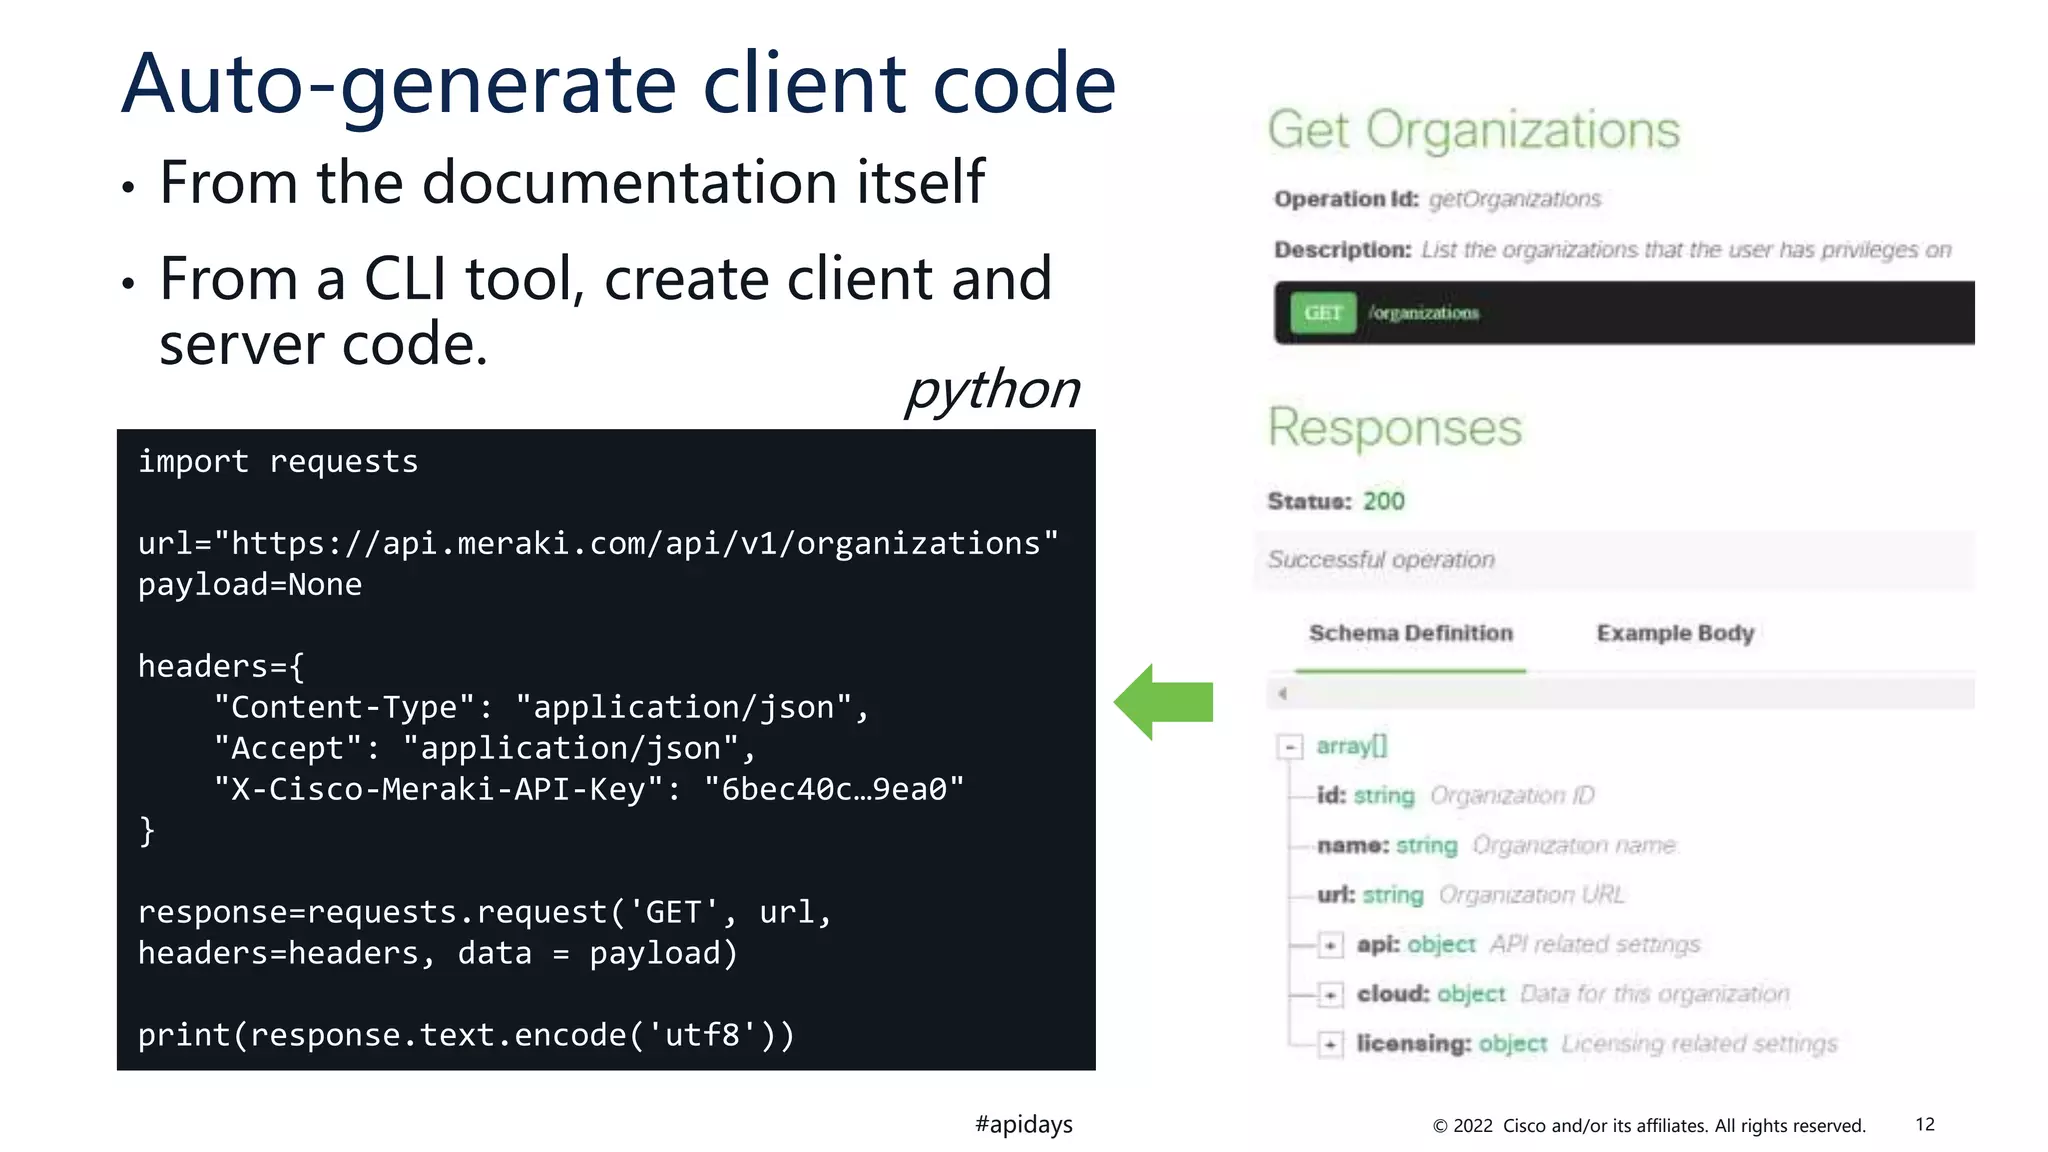Switch to the Schema Definition tab
The height and width of the screenshot is (1152, 2048).
[x=1410, y=634]
